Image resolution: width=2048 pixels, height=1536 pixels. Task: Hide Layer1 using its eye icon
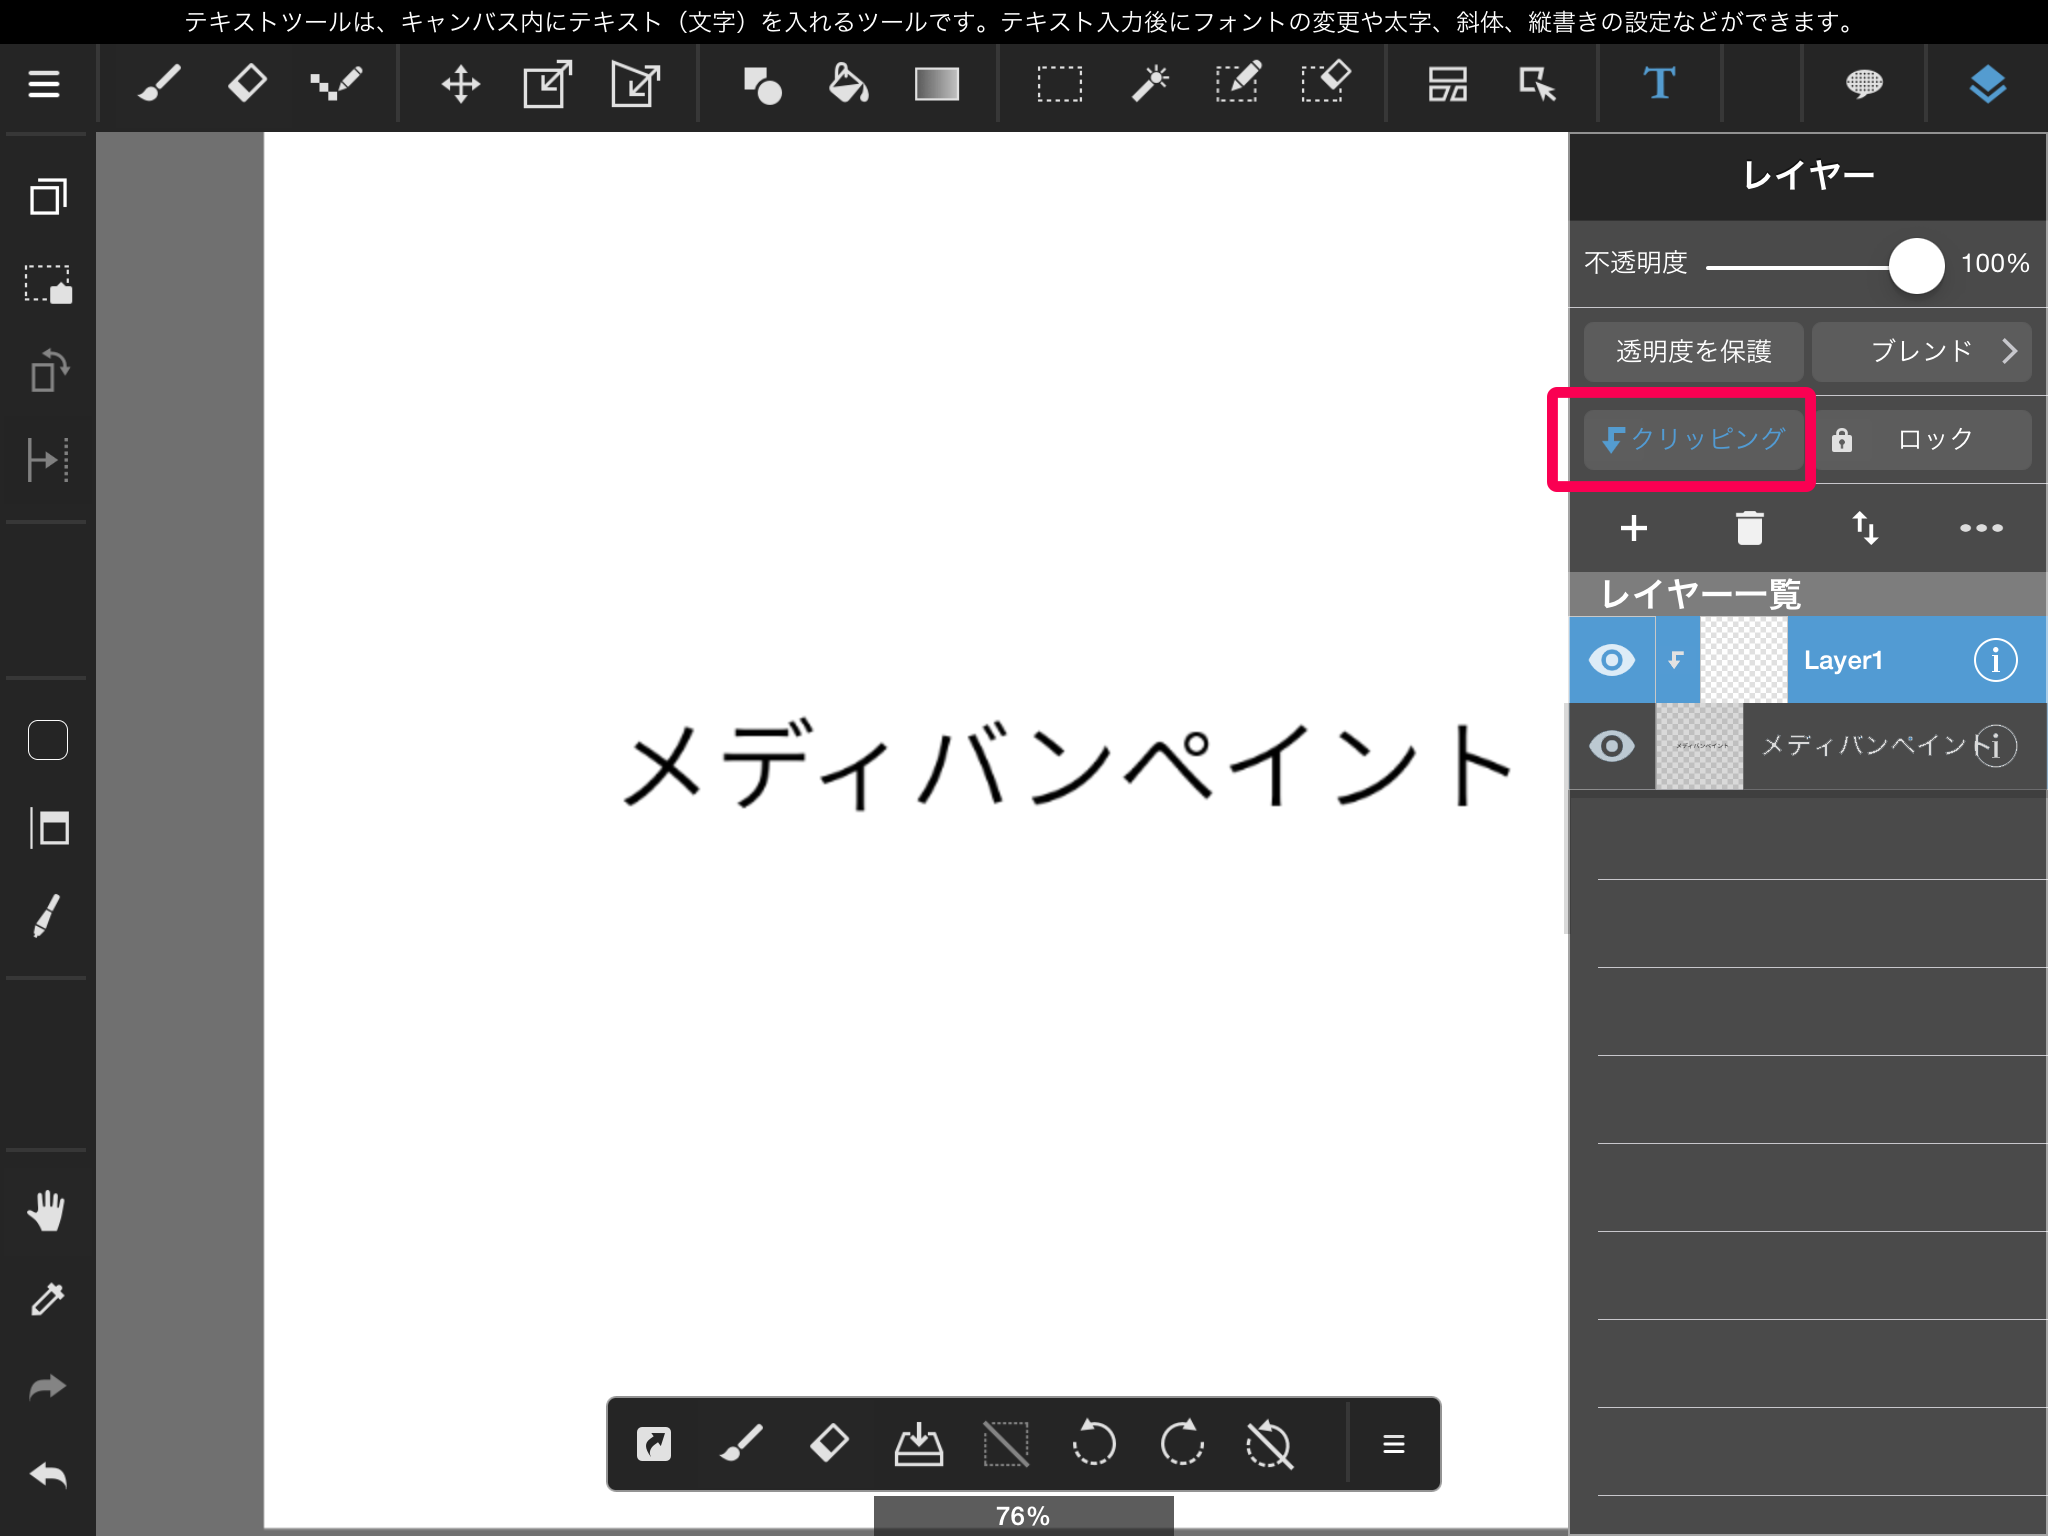(x=1612, y=660)
